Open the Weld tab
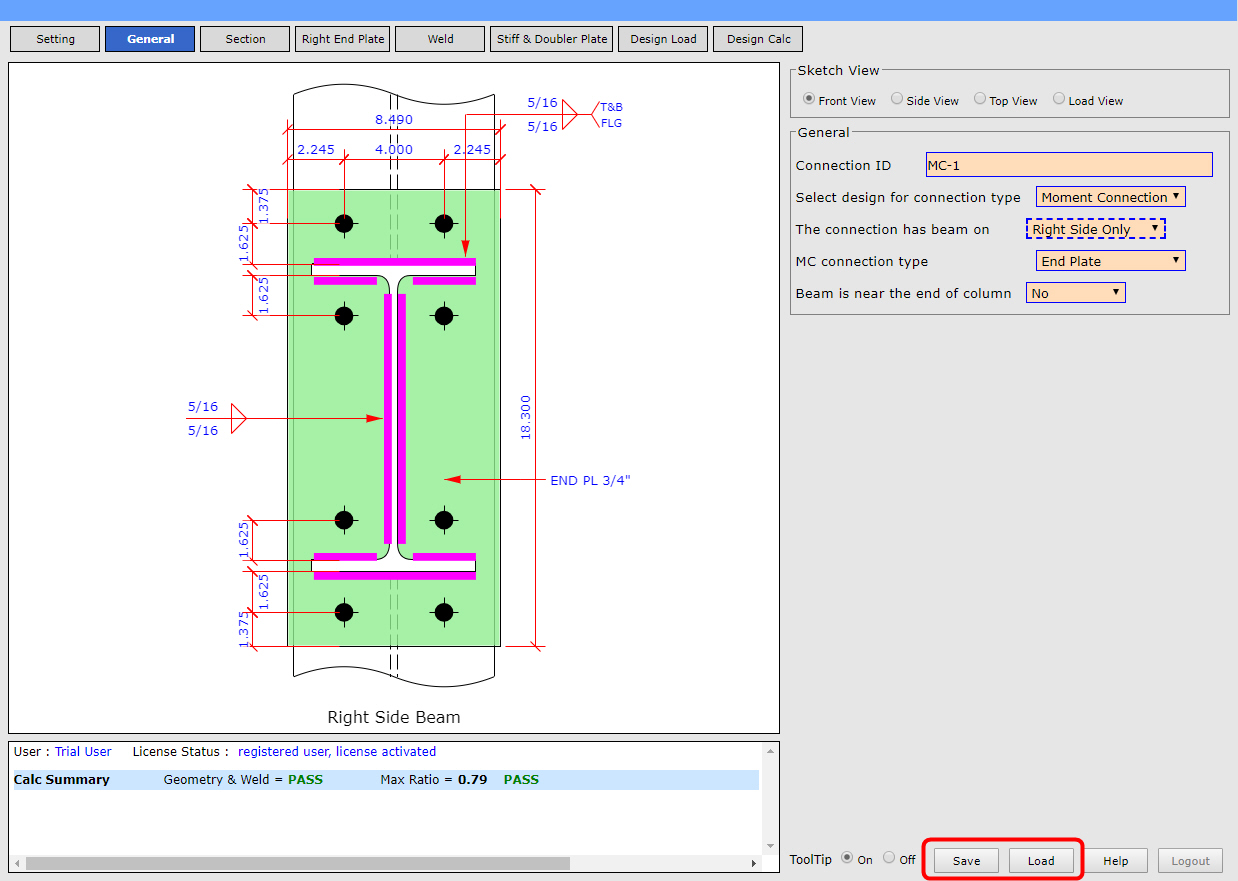 (439, 38)
